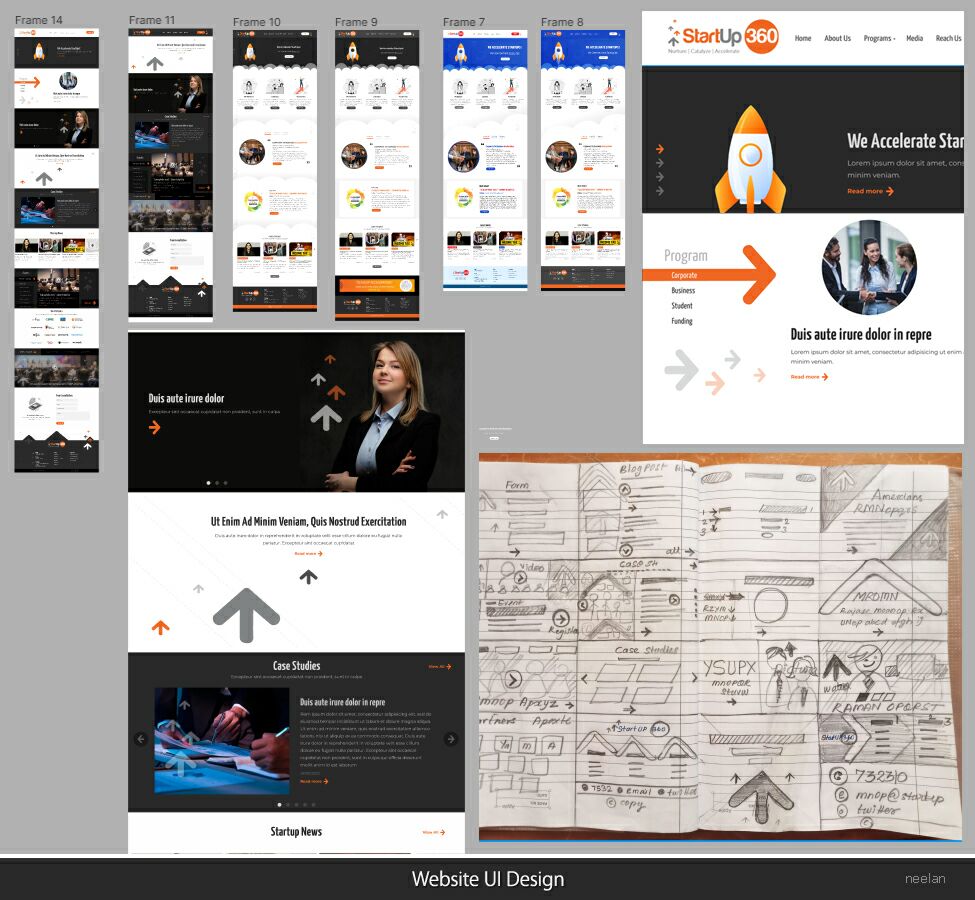This screenshot has width=975, height=900.
Task: Select the hand-drawn wireframe sketch image
Action: pos(719,647)
